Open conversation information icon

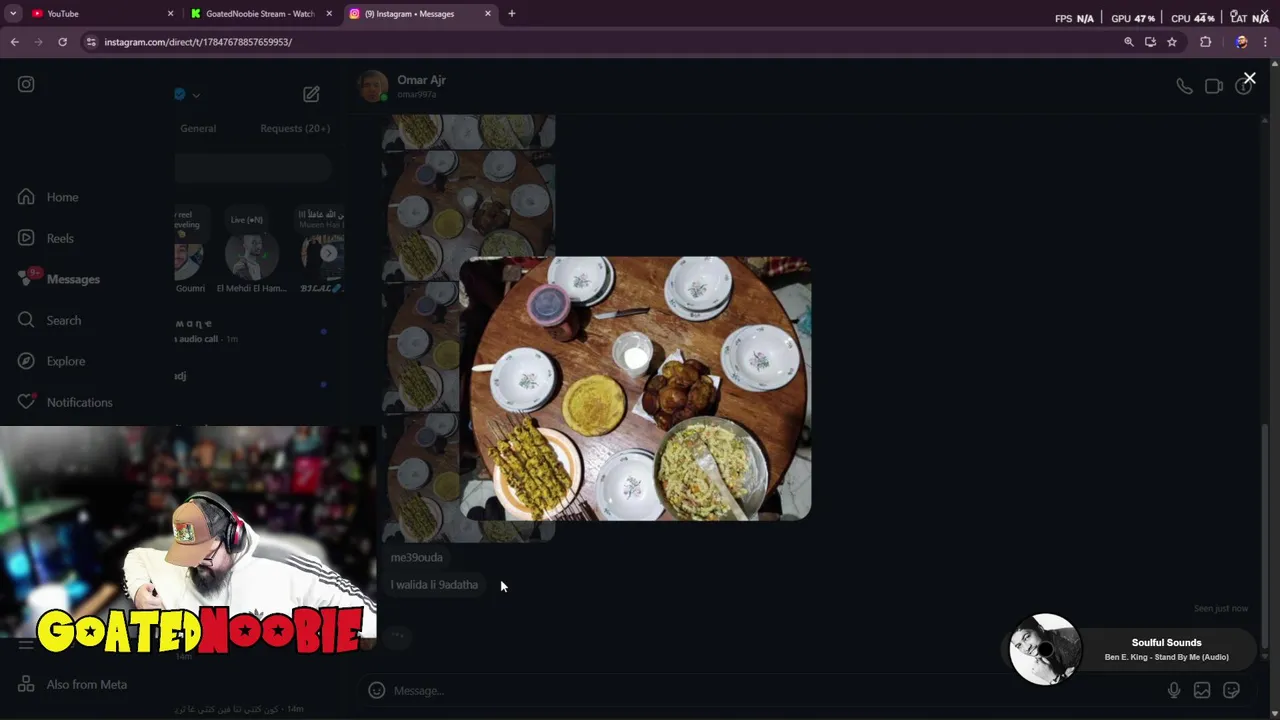(x=1242, y=87)
